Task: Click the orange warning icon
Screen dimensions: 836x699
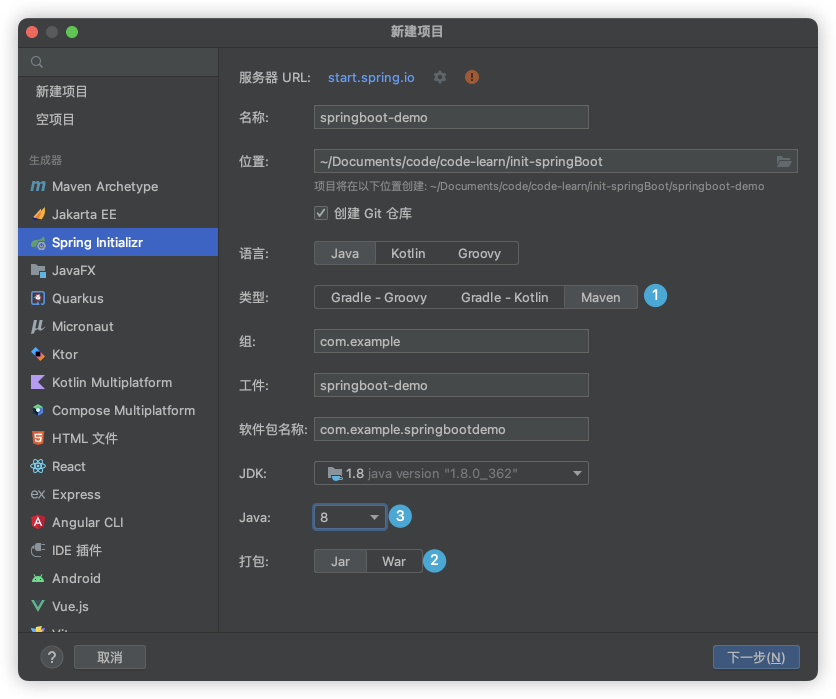Action: [472, 77]
